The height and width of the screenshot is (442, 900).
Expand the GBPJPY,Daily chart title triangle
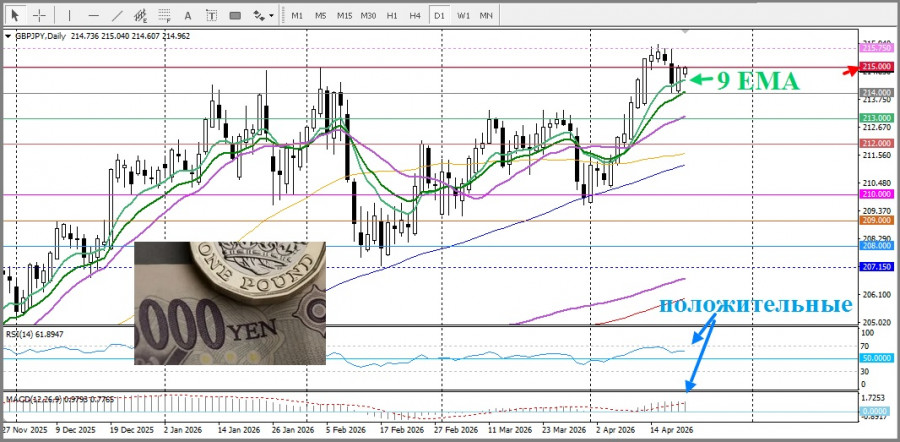click(9, 36)
